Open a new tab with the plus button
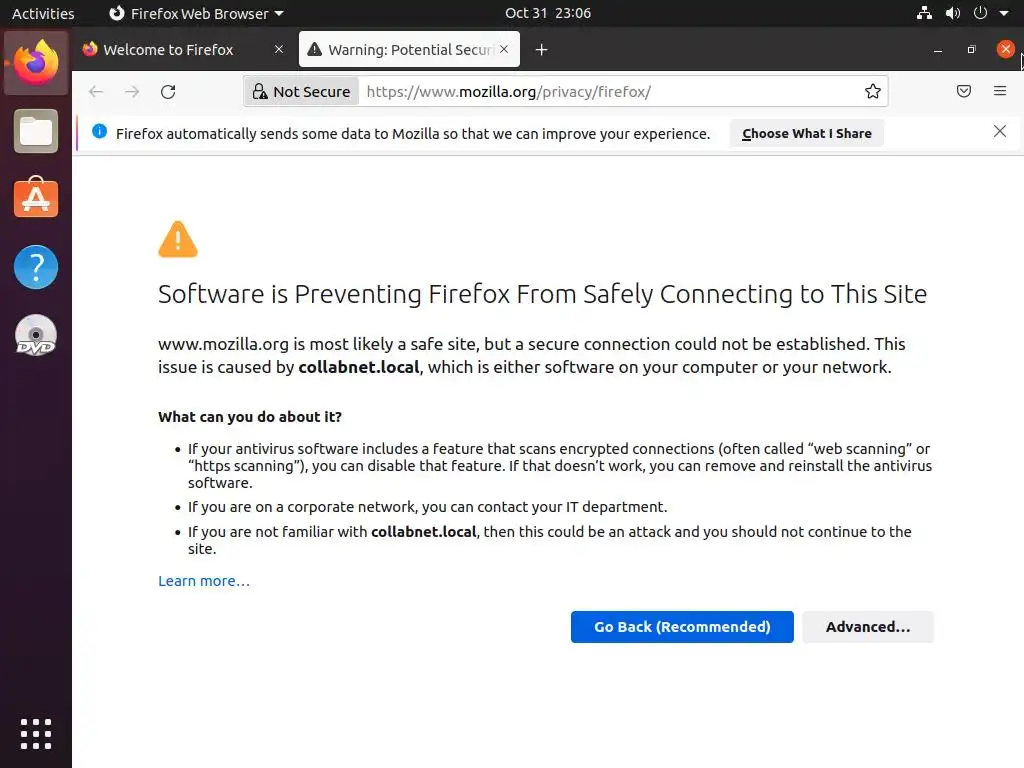 pos(541,50)
